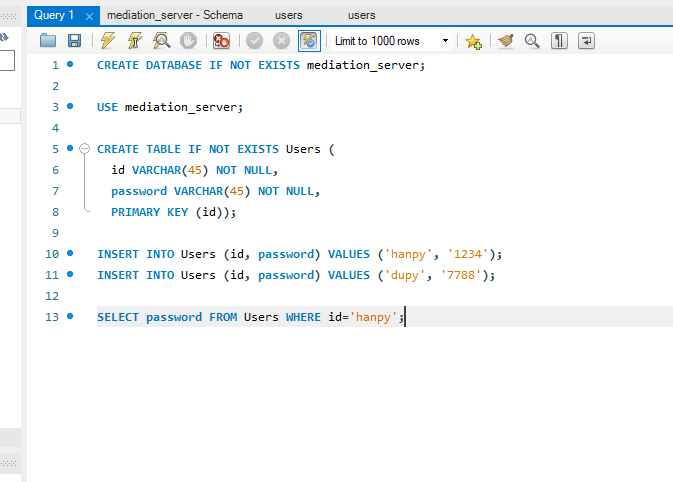673x482 pixels.
Task: Click on 'hanpy' value in line 10
Action: point(408,254)
